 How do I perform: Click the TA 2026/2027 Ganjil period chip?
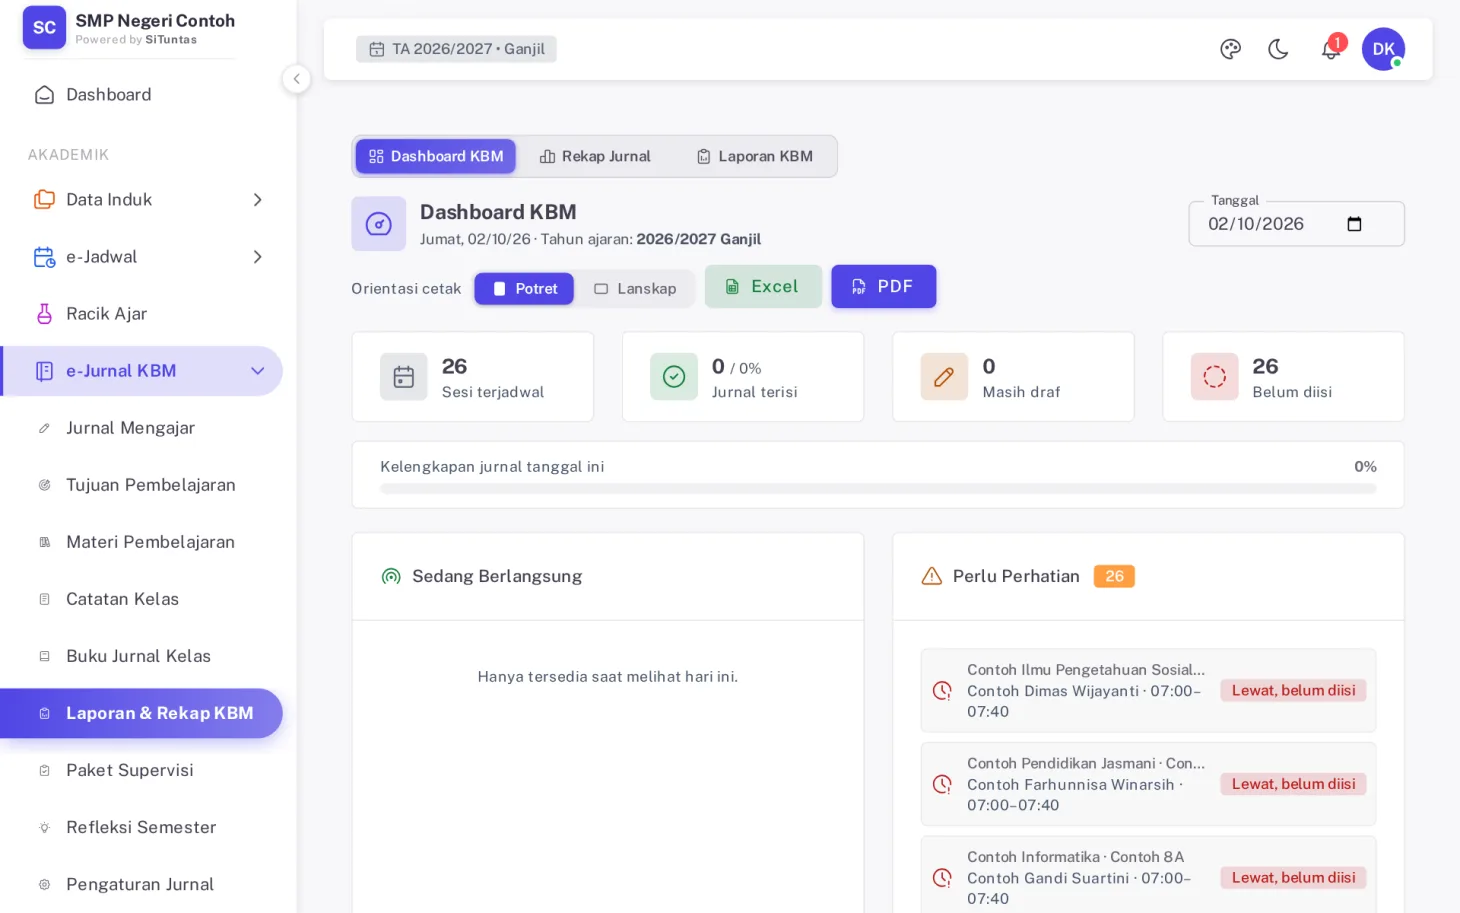(x=456, y=49)
